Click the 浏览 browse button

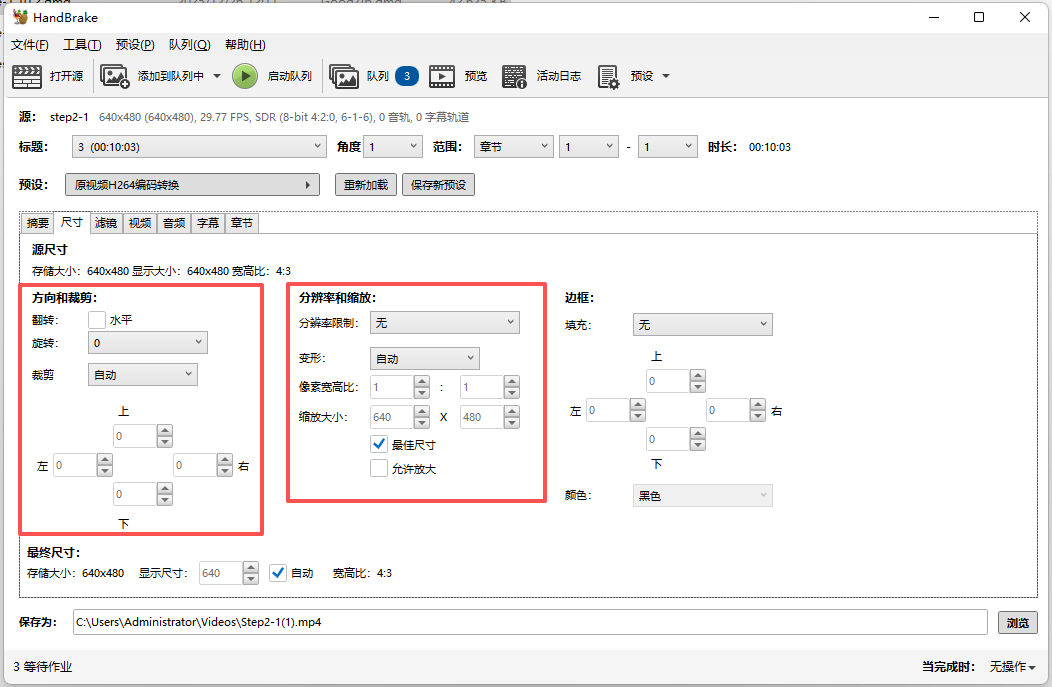click(x=1017, y=622)
